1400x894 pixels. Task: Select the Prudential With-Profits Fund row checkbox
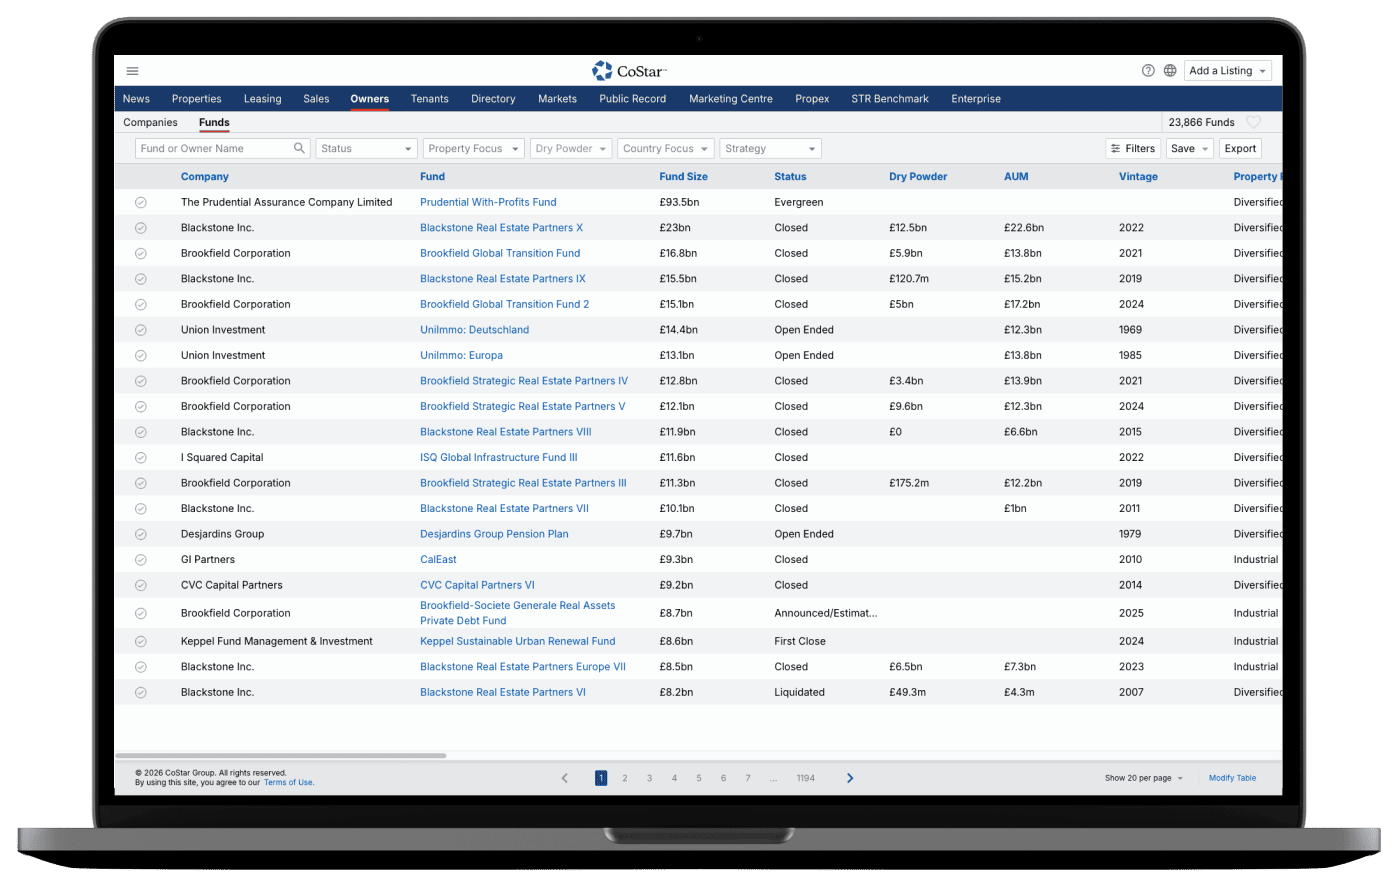tap(141, 202)
